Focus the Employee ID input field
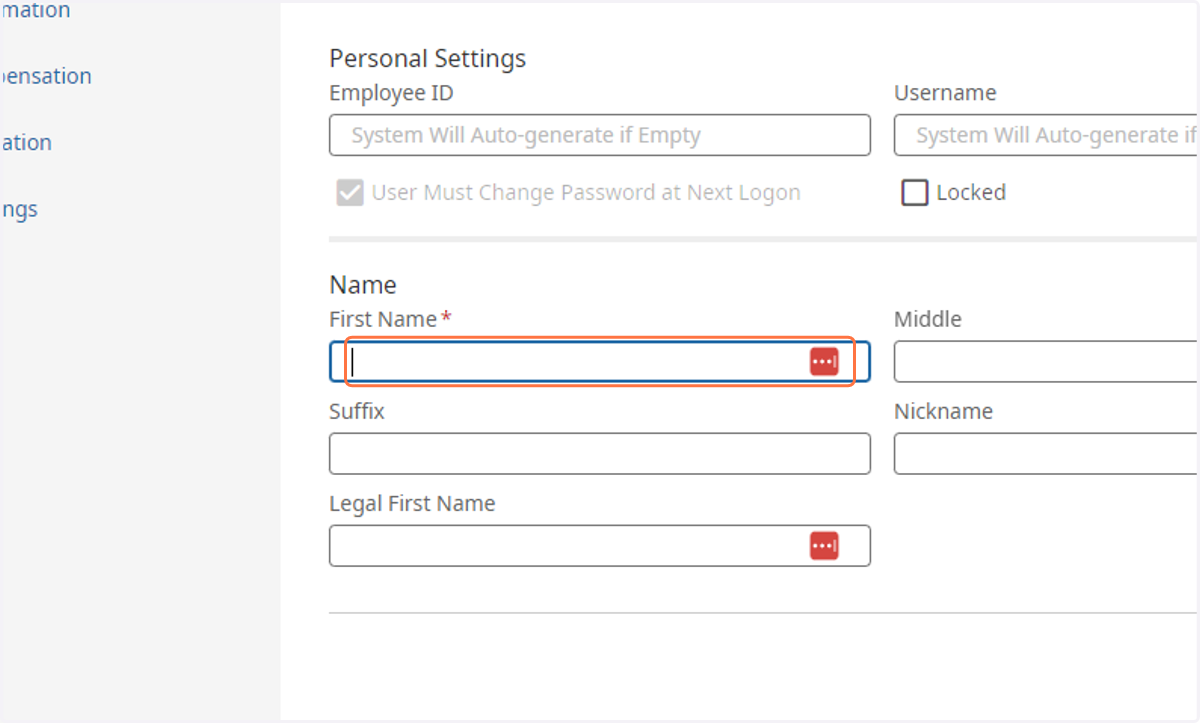Image resolution: width=1200 pixels, height=723 pixels. click(600, 135)
